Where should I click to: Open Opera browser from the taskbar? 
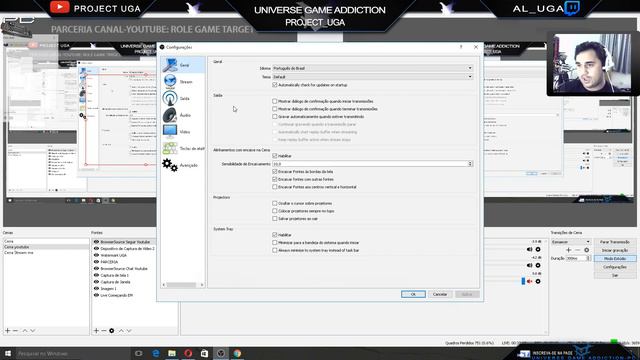[188, 353]
